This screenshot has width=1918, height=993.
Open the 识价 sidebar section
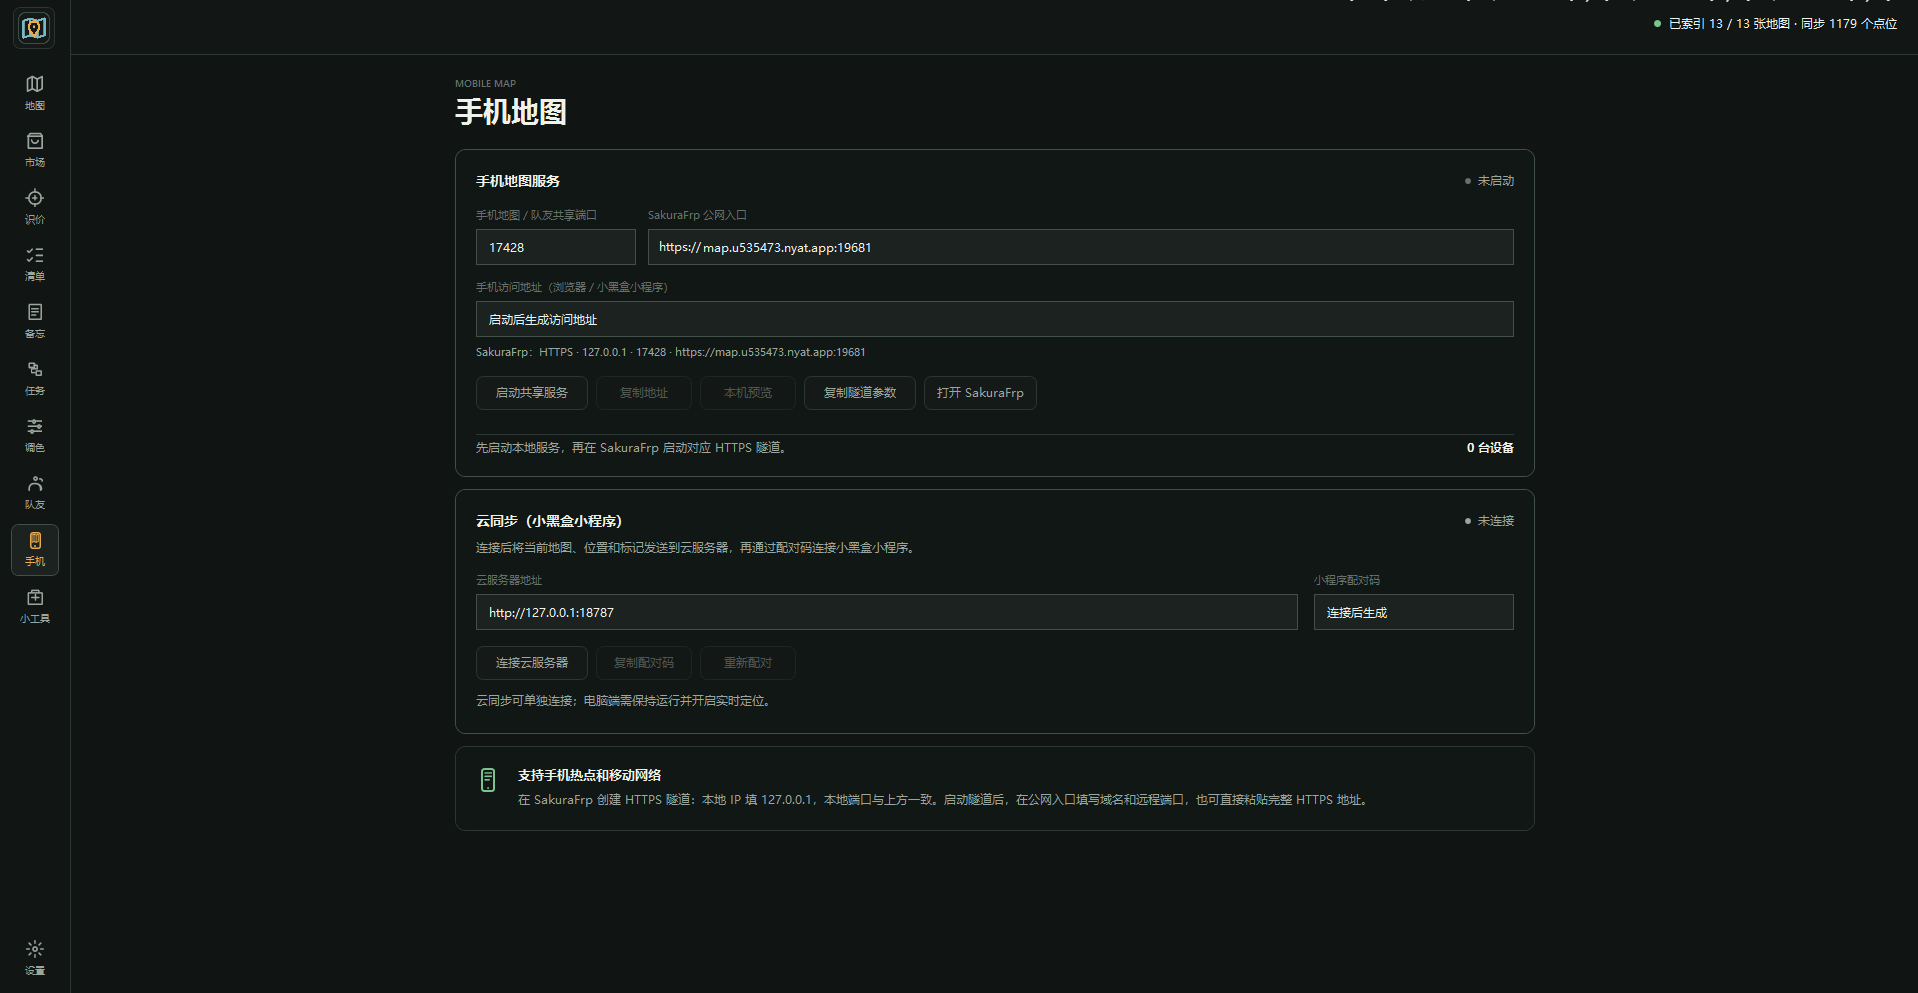(35, 206)
